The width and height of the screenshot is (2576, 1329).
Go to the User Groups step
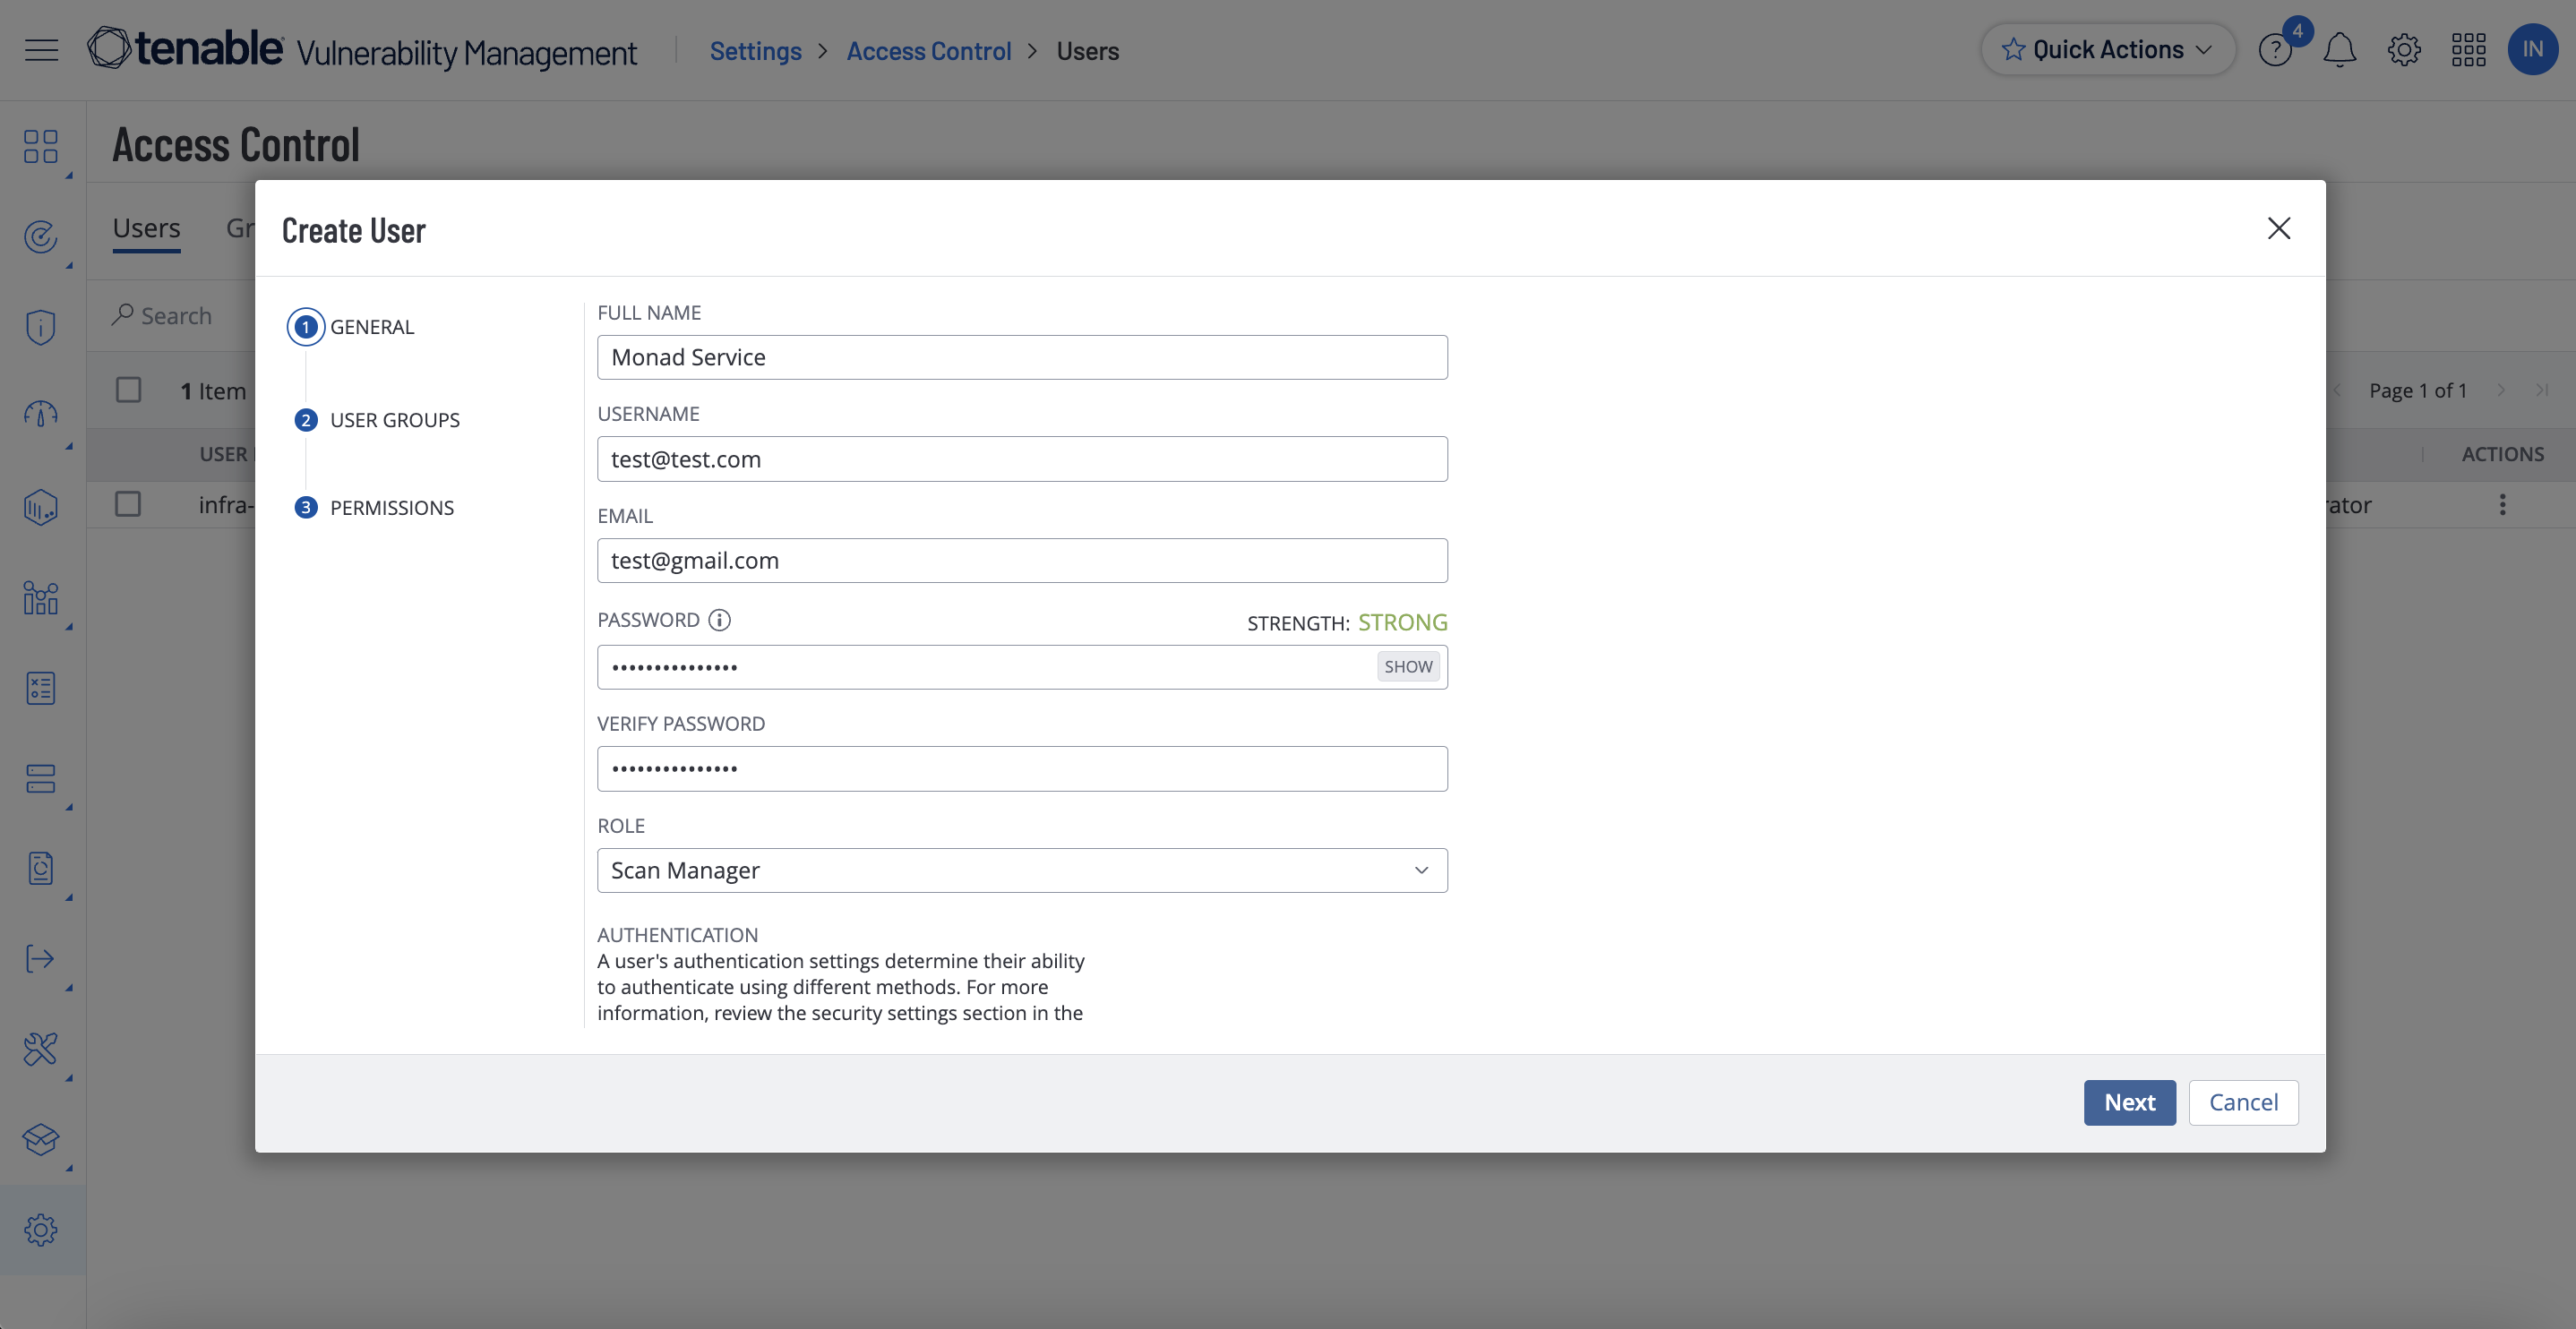394,420
